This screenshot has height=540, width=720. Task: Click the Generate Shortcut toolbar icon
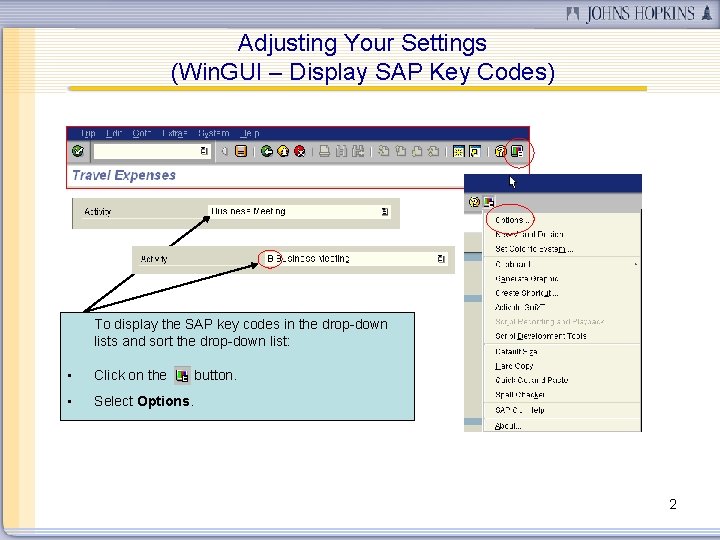475,151
